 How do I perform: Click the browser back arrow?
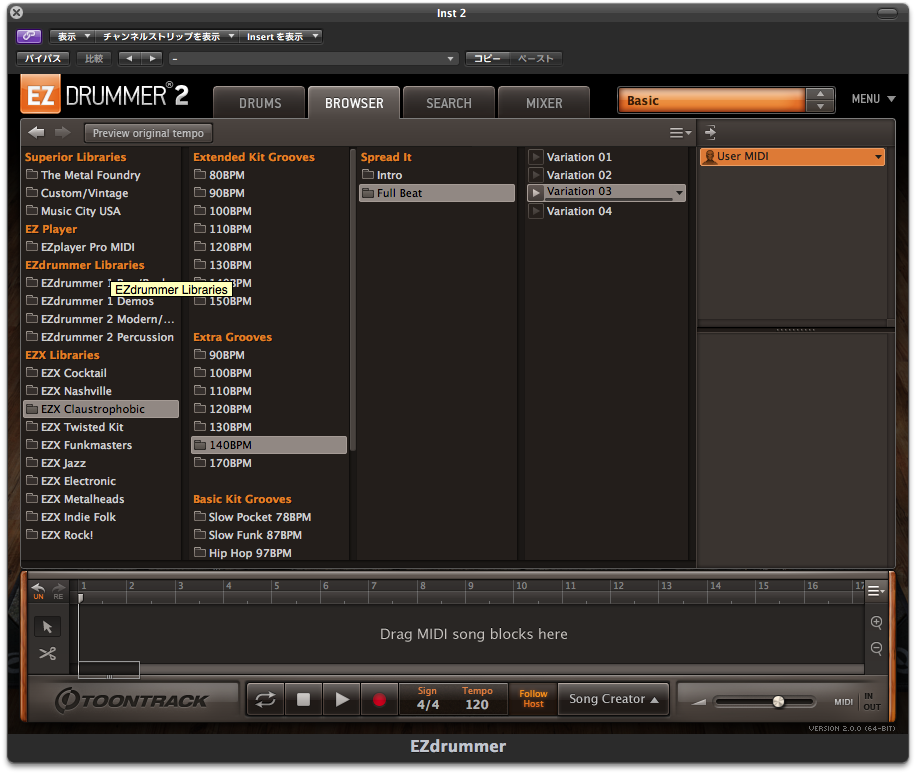(x=36, y=133)
